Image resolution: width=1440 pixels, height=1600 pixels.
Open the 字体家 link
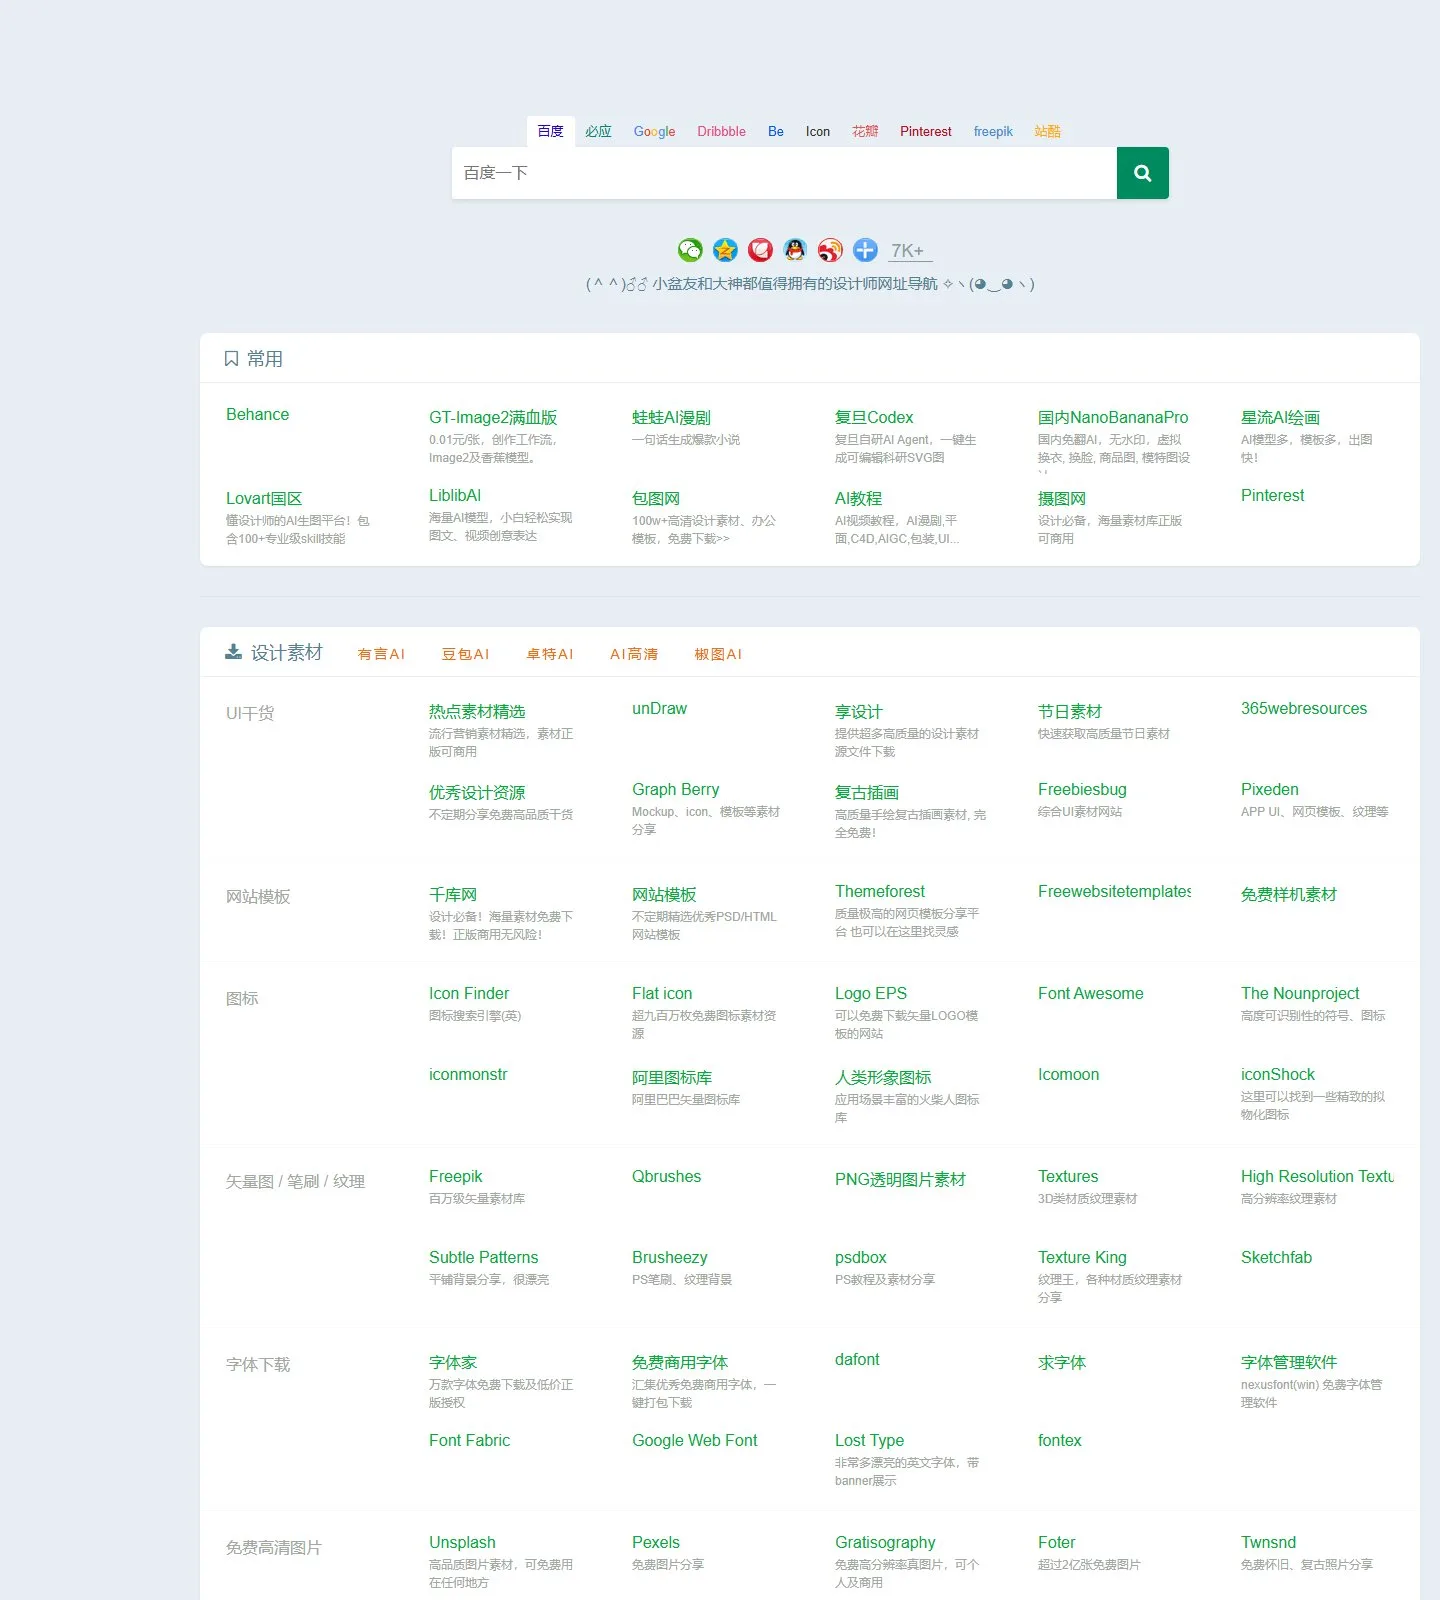click(453, 1362)
